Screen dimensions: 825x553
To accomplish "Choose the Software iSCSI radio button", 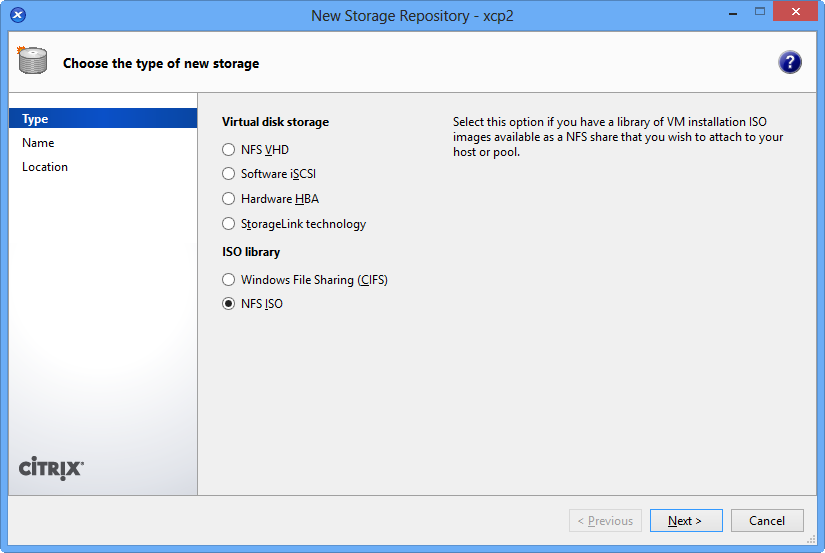I will coord(229,174).
